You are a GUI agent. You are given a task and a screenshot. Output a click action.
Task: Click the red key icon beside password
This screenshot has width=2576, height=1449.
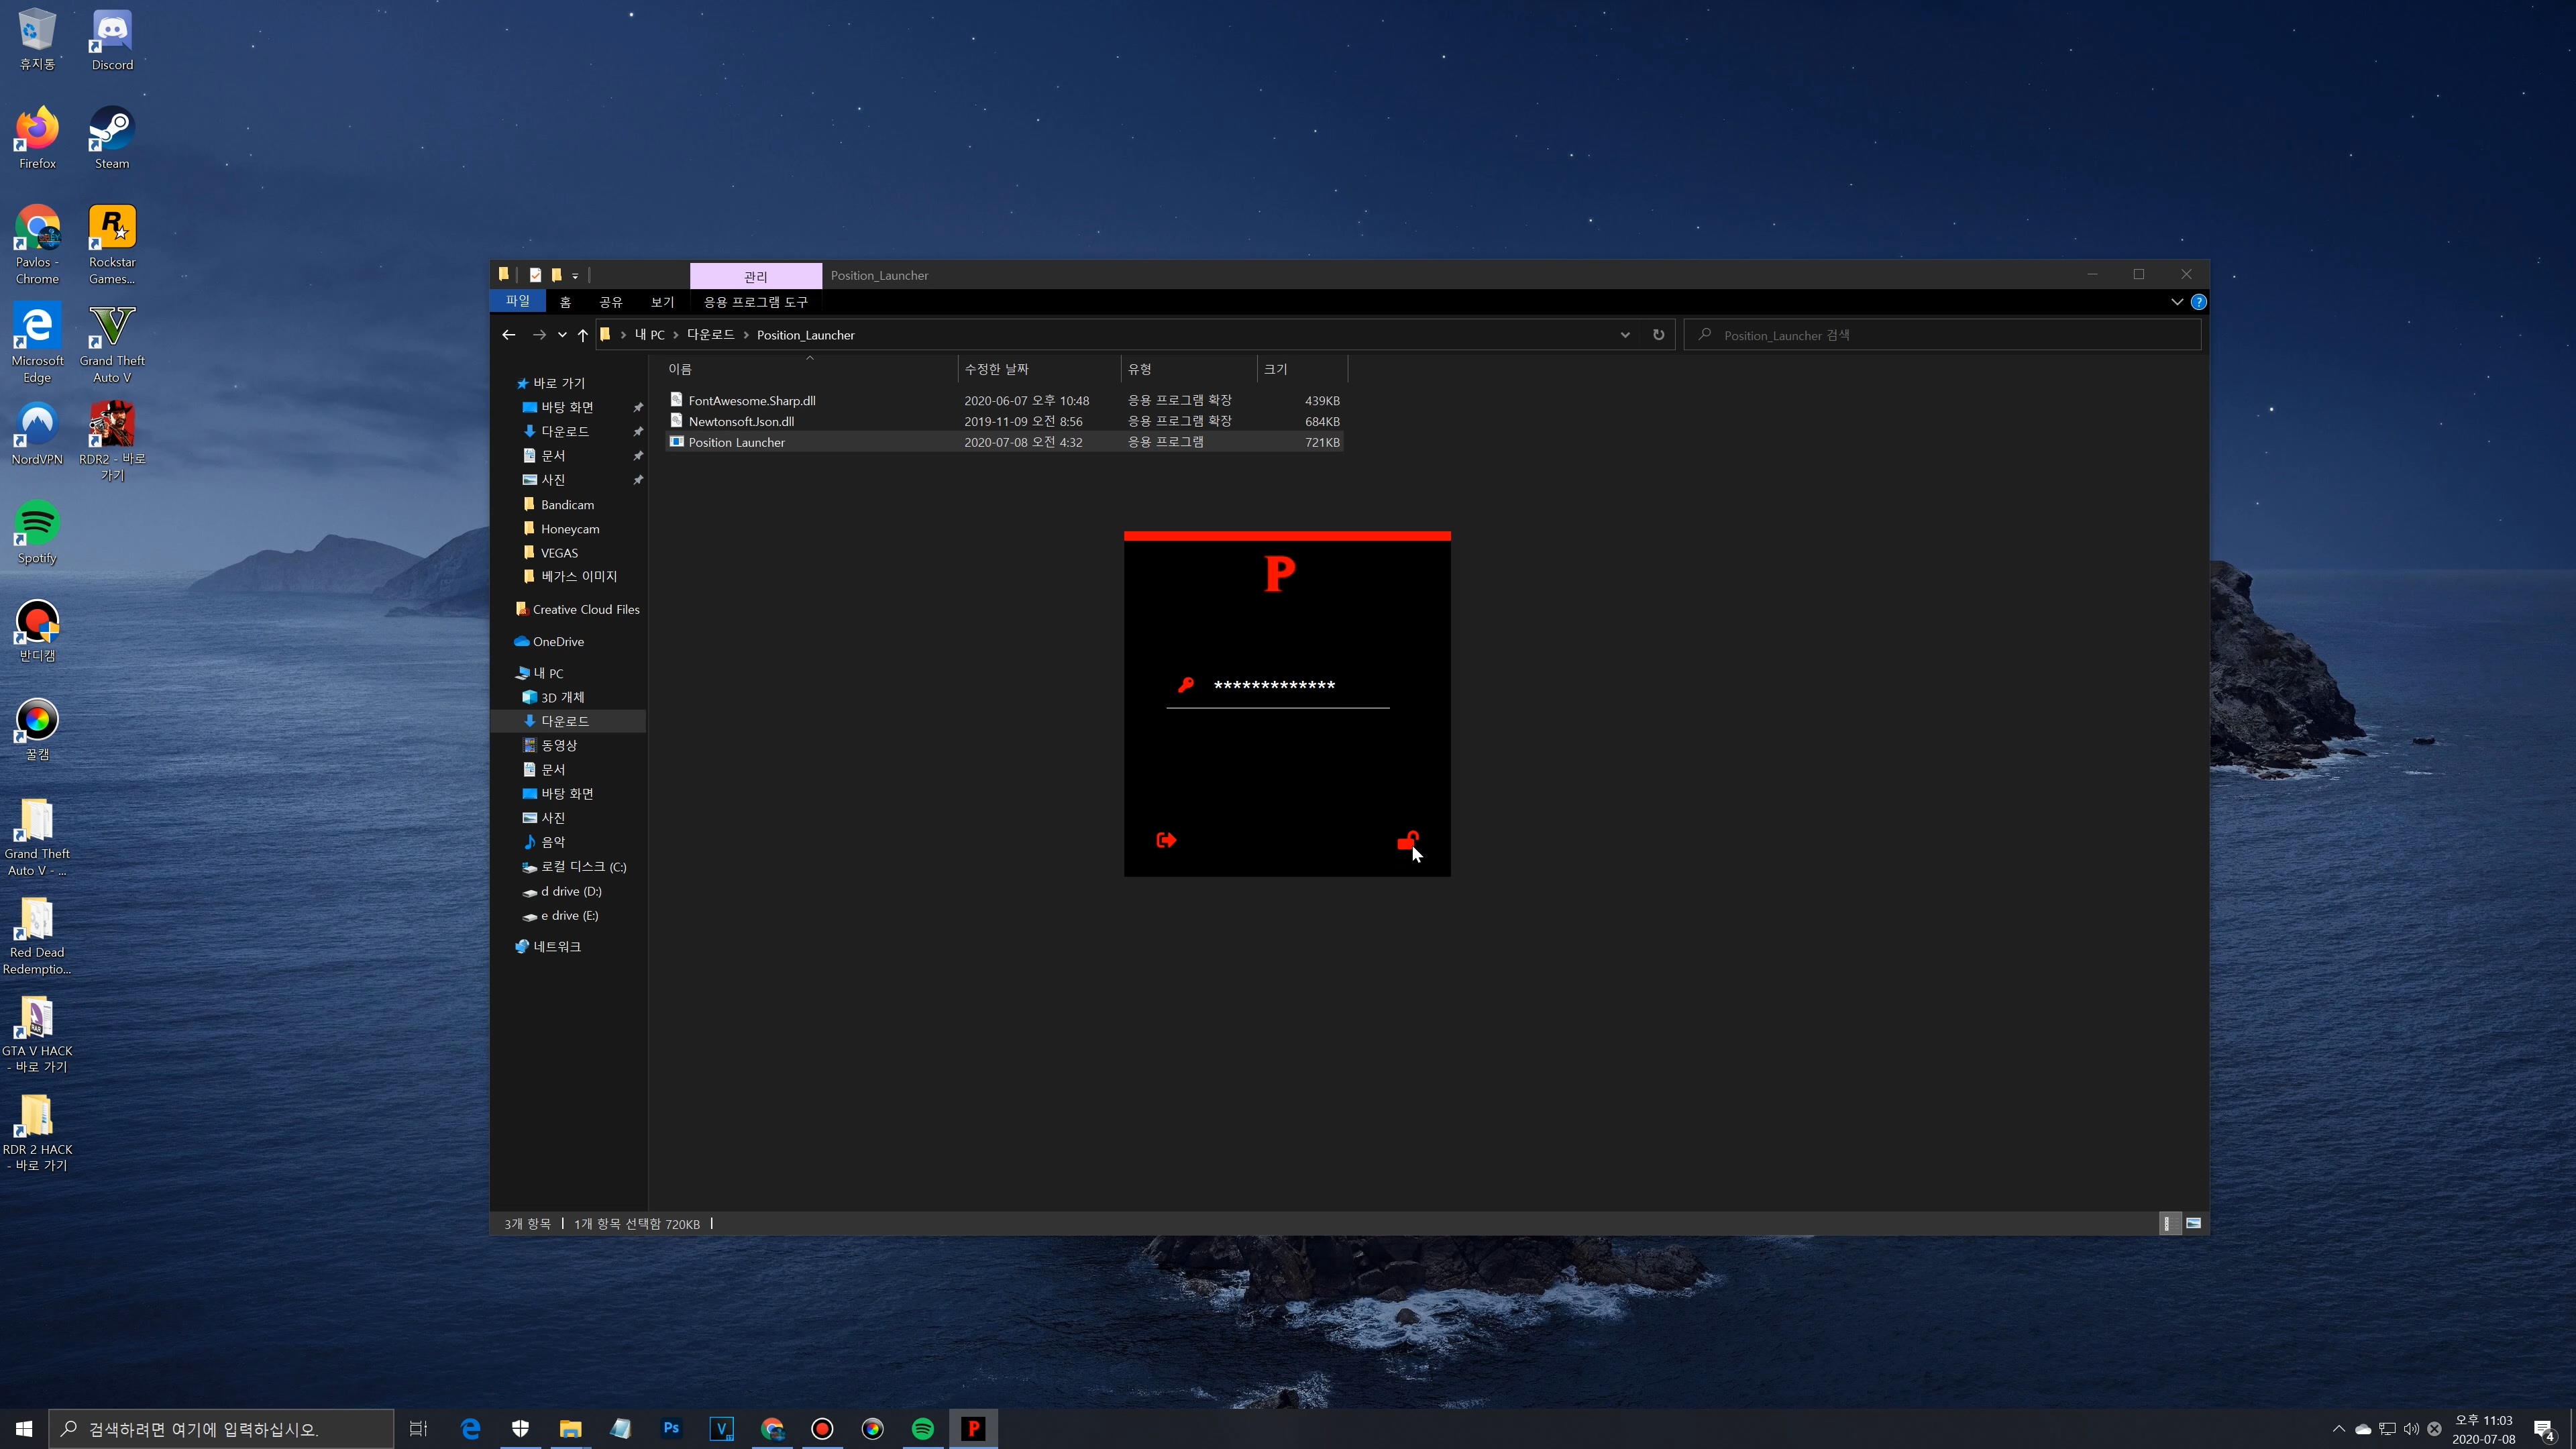(1186, 685)
